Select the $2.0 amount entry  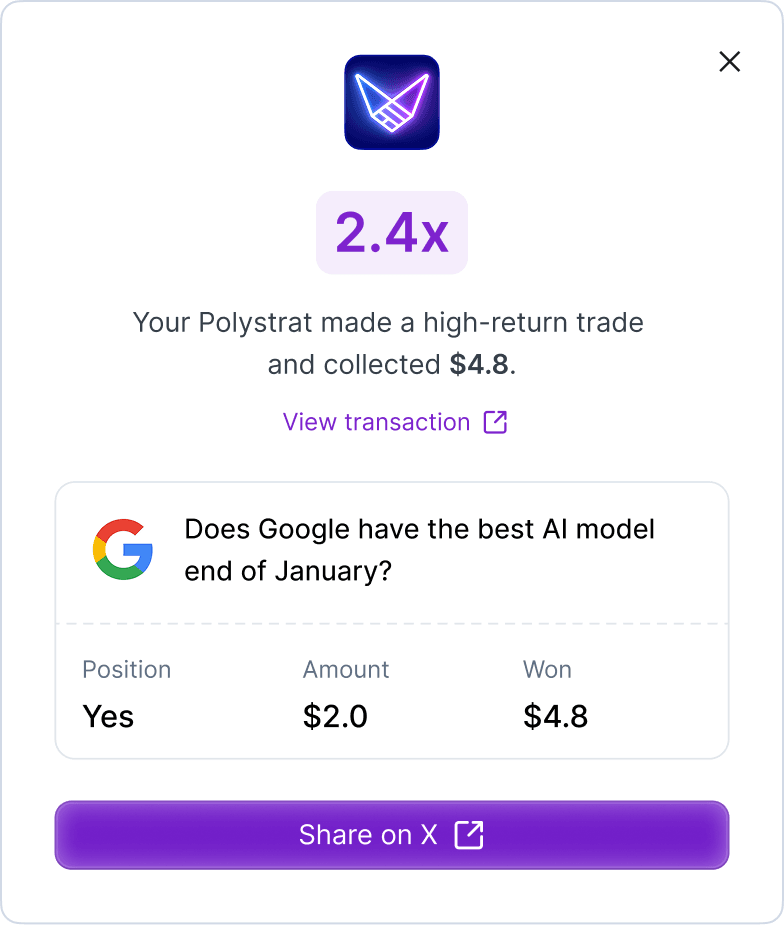point(336,716)
